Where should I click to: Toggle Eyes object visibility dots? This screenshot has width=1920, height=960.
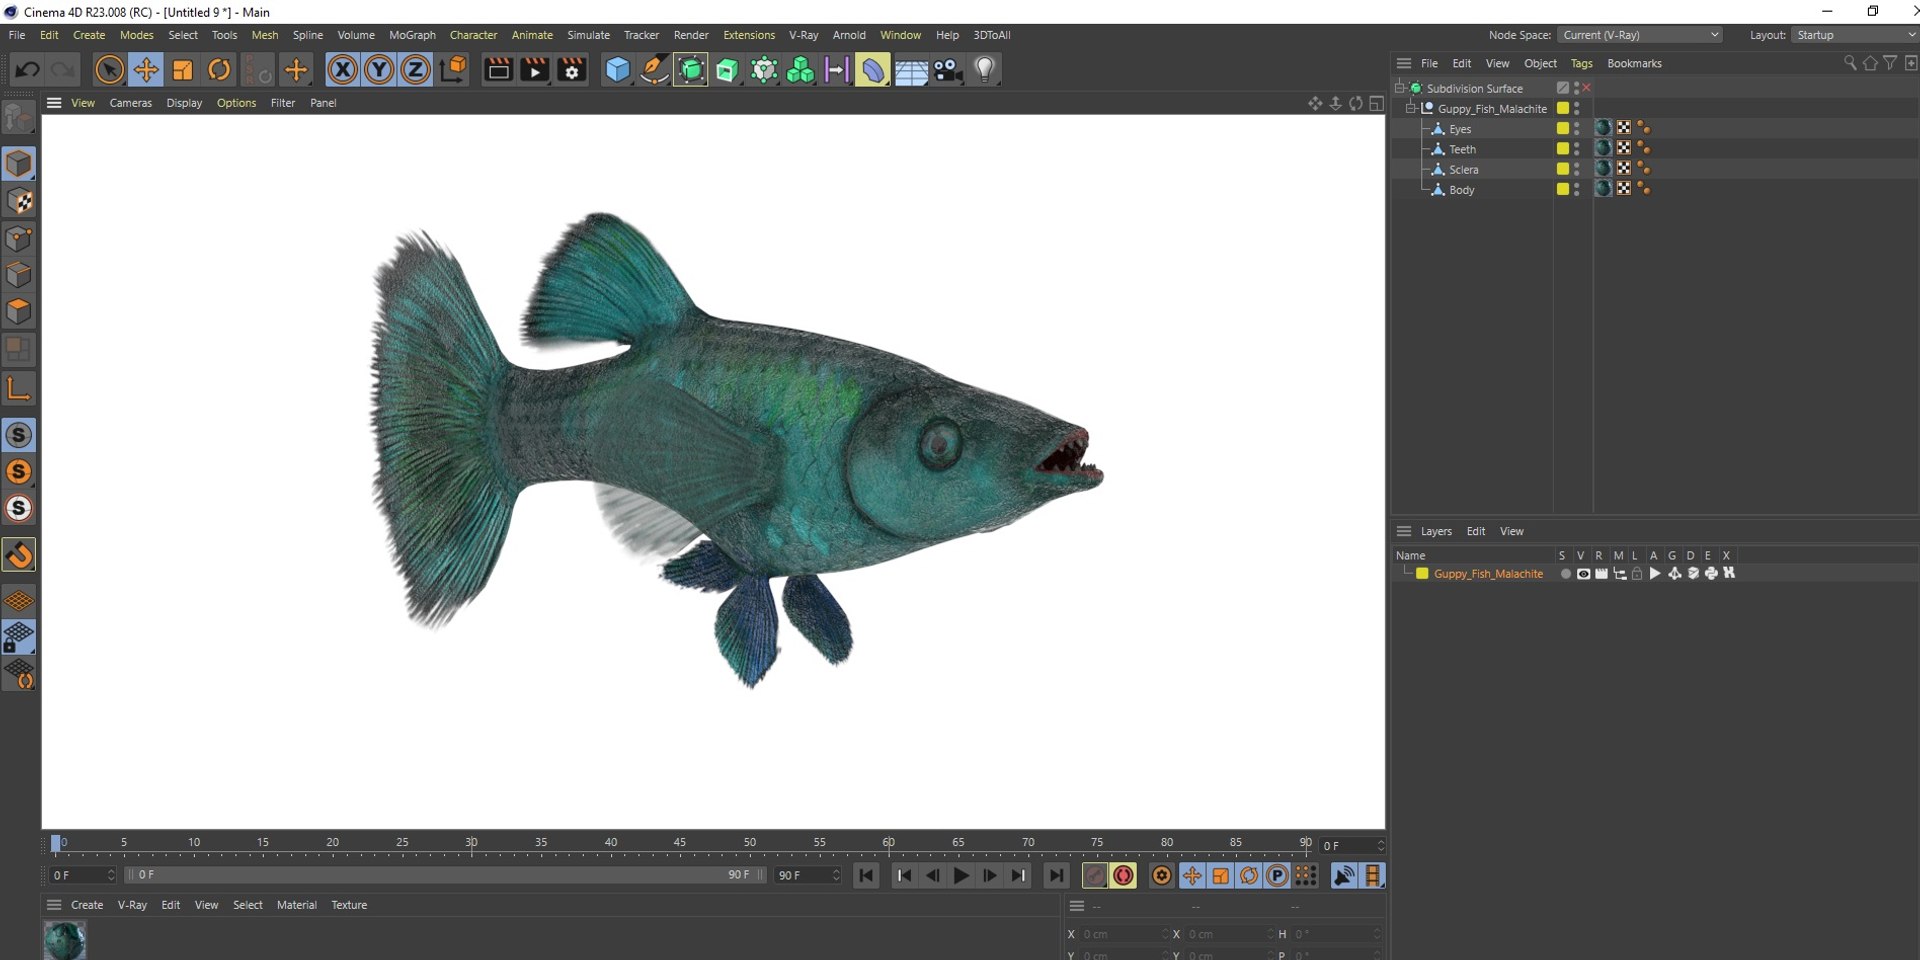click(x=1577, y=129)
